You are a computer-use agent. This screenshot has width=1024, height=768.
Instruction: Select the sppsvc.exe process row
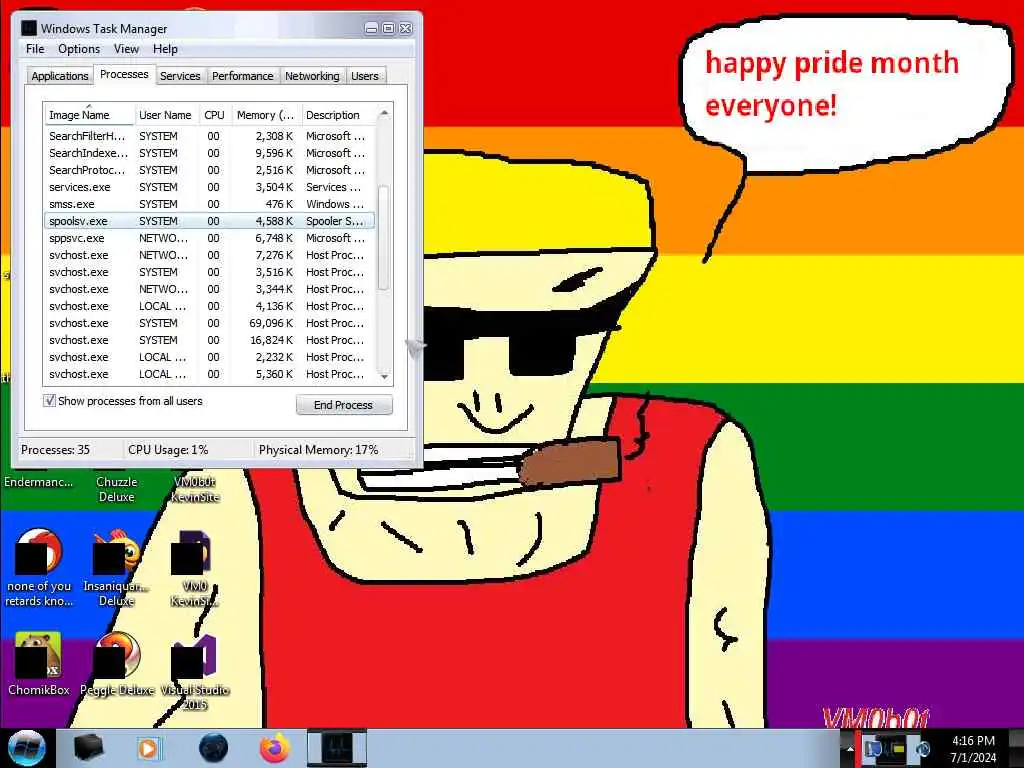coord(209,238)
